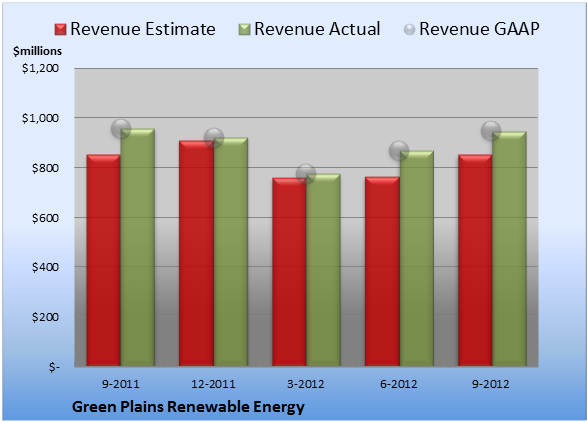The height and width of the screenshot is (422, 588).
Task: Click the 3-2012 x-axis label
Action: click(306, 384)
